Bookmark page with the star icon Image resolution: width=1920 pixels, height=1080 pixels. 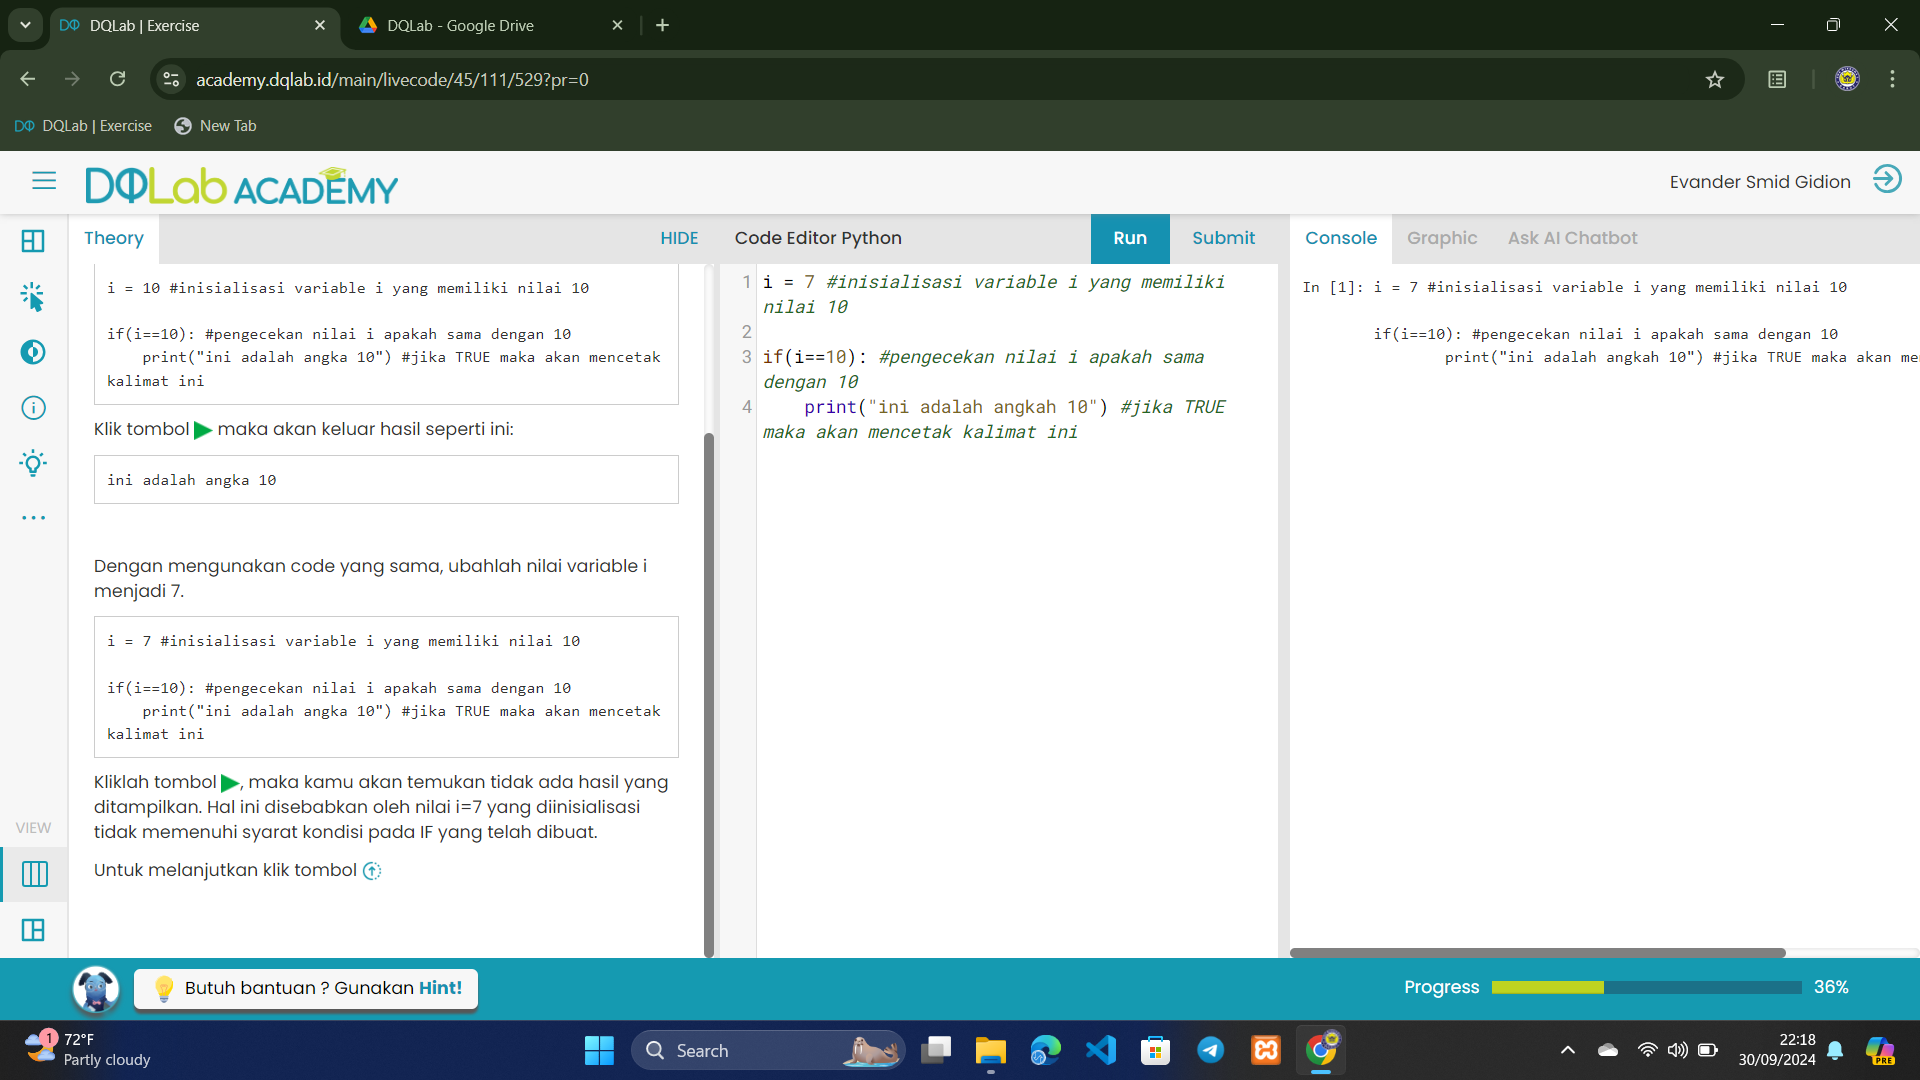[x=1715, y=80]
